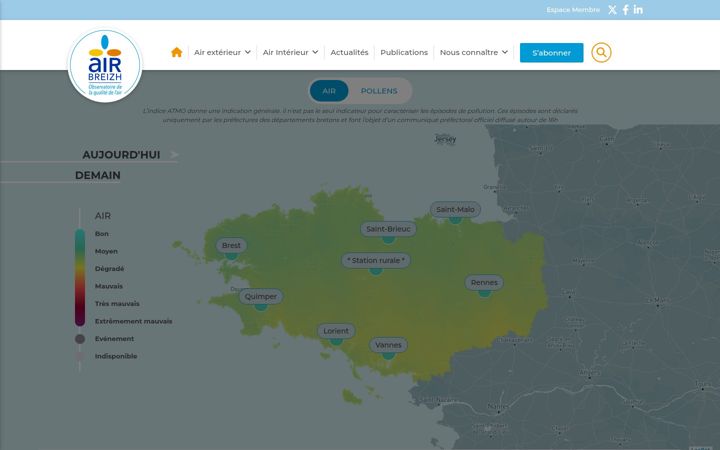Show DEMAIN forecast tab
The width and height of the screenshot is (720, 450).
tap(98, 175)
